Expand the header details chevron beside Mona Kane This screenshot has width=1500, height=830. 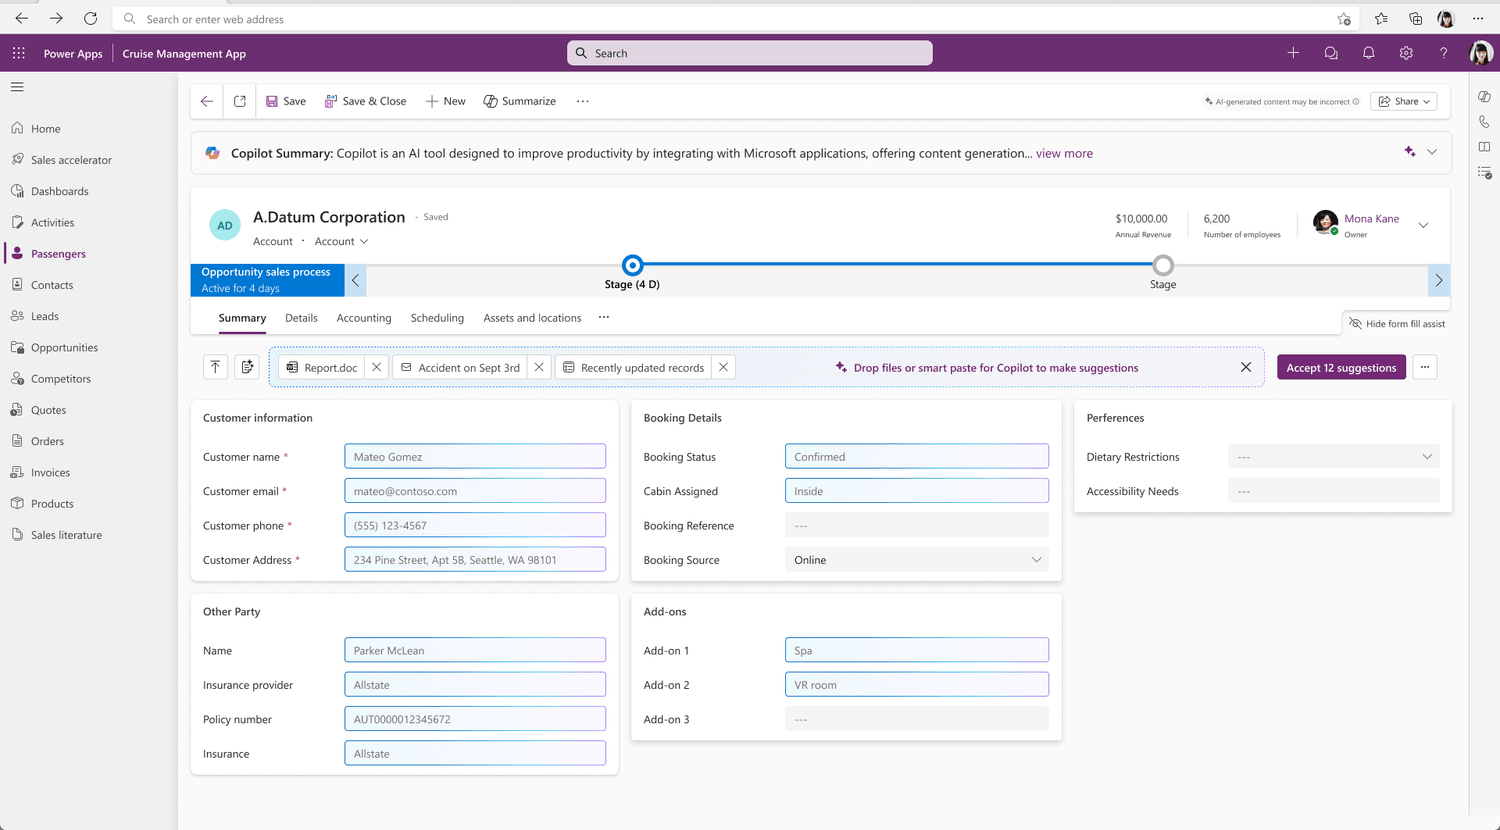(x=1423, y=225)
